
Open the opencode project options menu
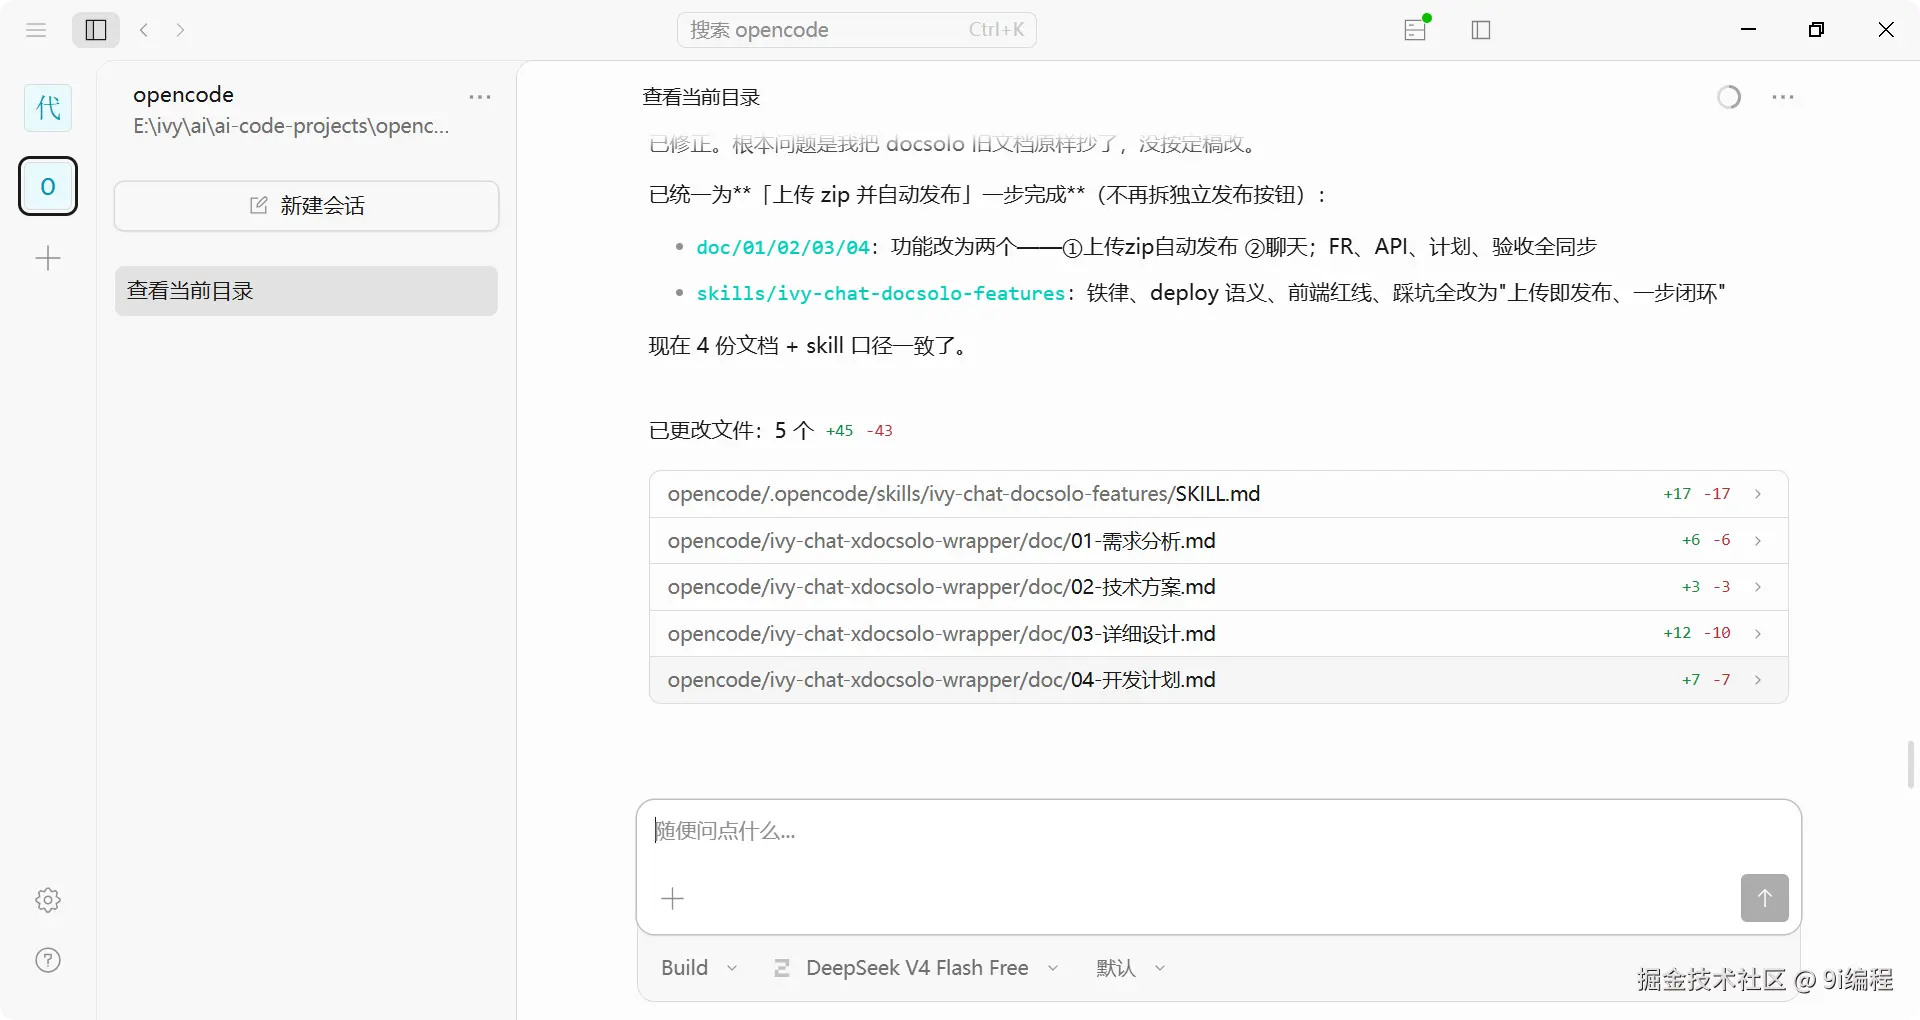coord(480,97)
